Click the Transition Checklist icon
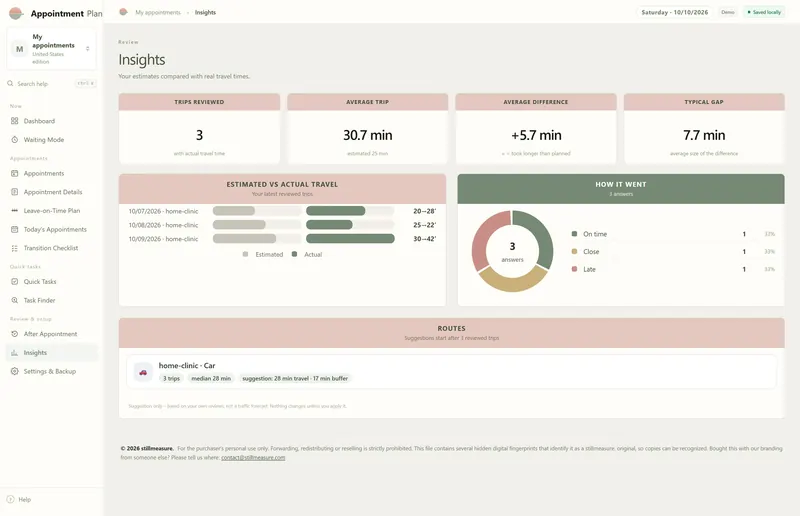The height and width of the screenshot is (516, 800). pos(14,248)
